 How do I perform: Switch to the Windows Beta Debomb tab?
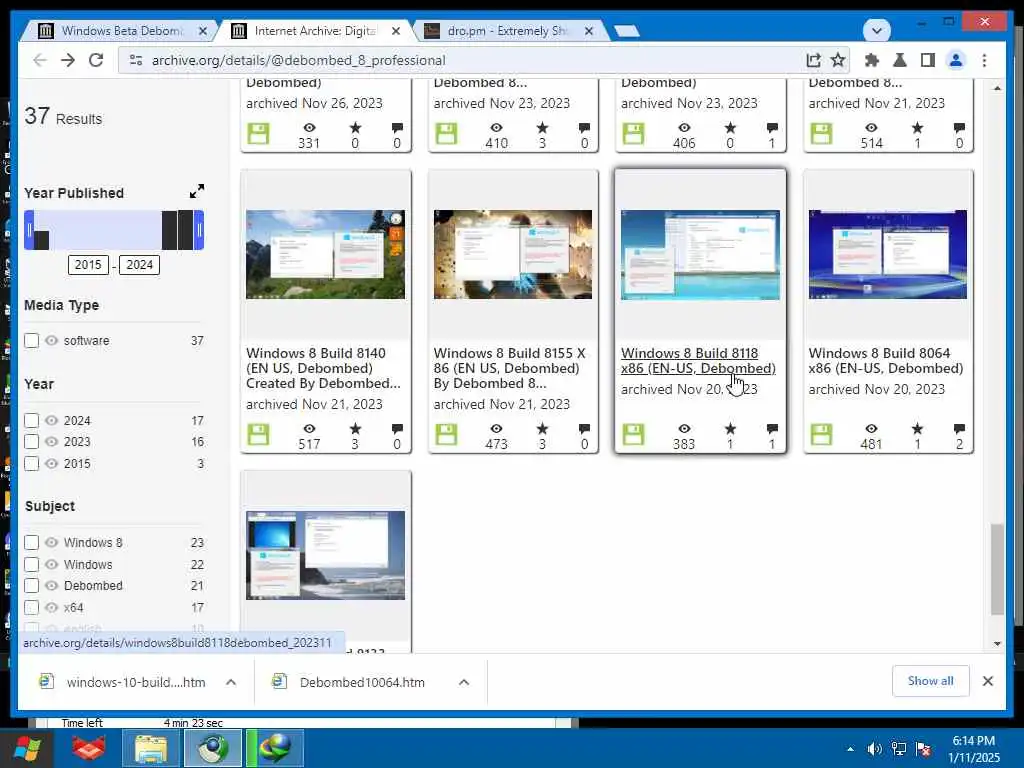[121, 31]
